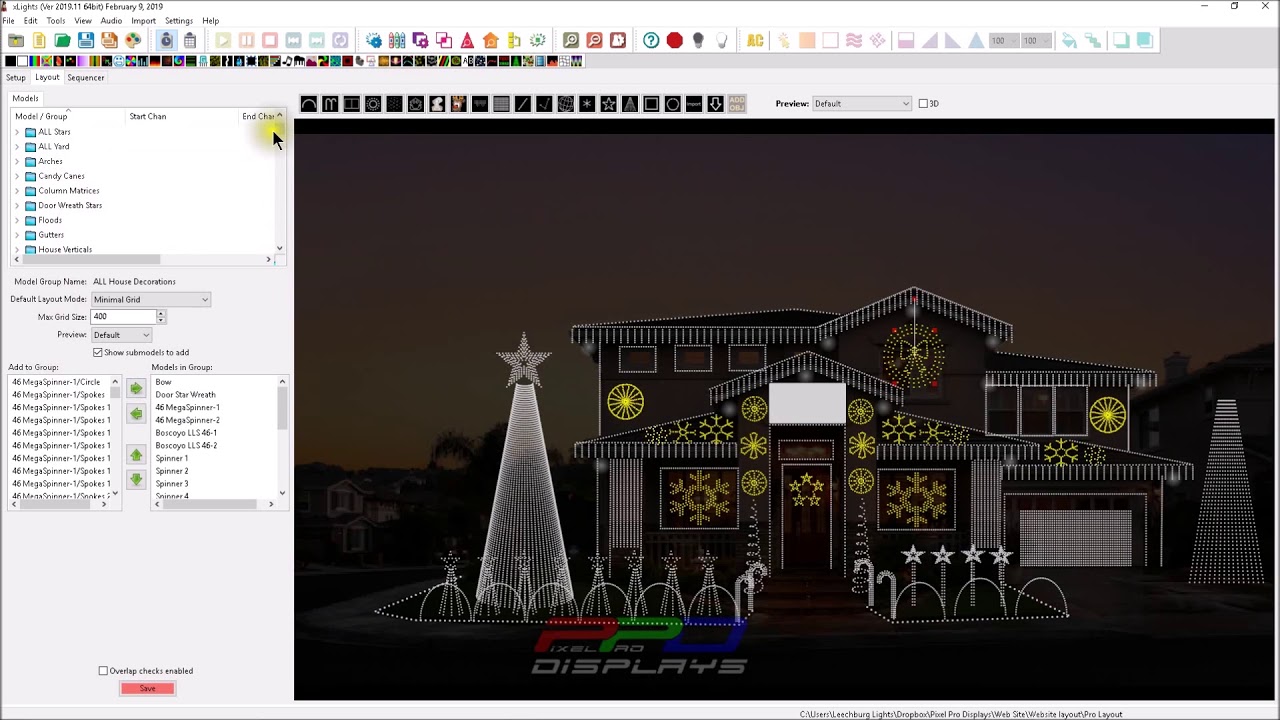
Task: Enable the 3D preview checkbox
Action: pos(924,104)
